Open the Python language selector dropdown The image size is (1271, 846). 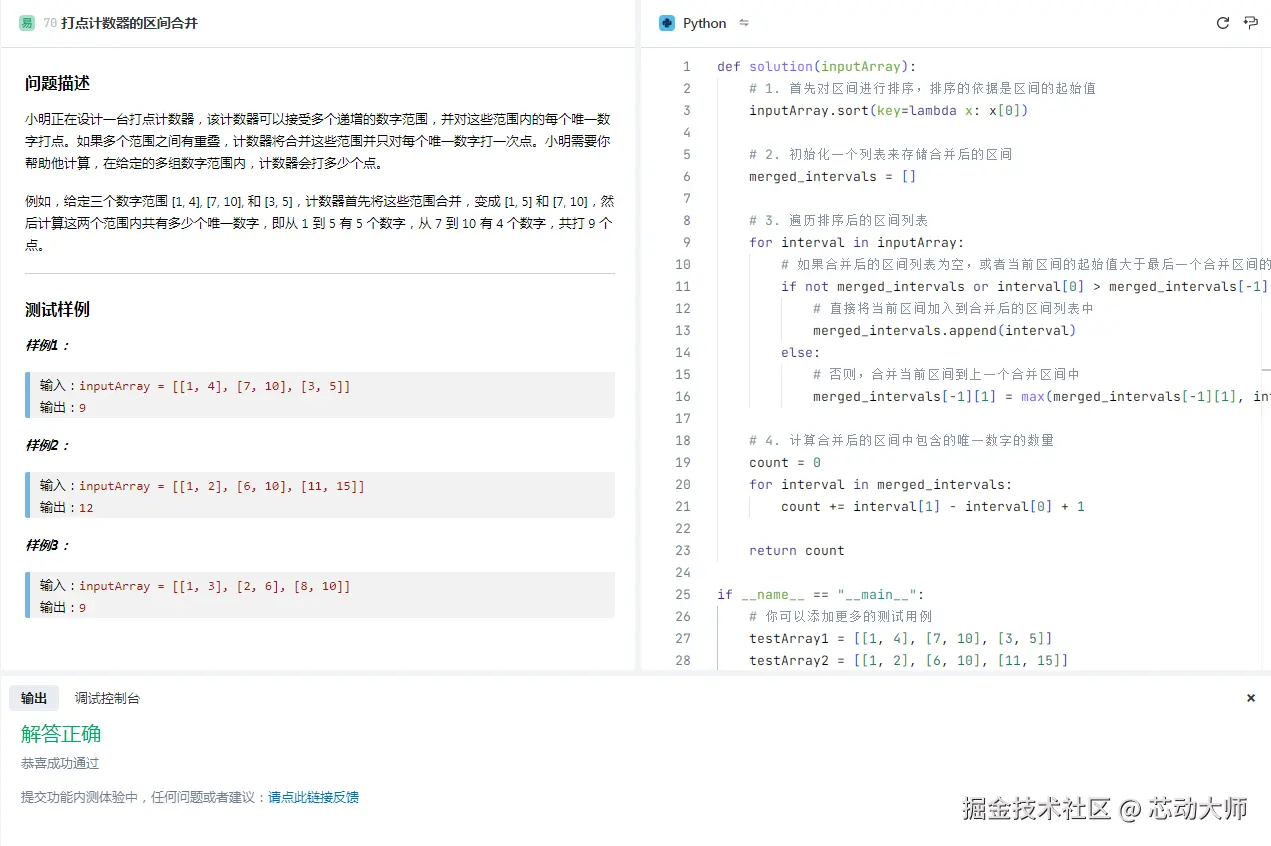(x=704, y=23)
